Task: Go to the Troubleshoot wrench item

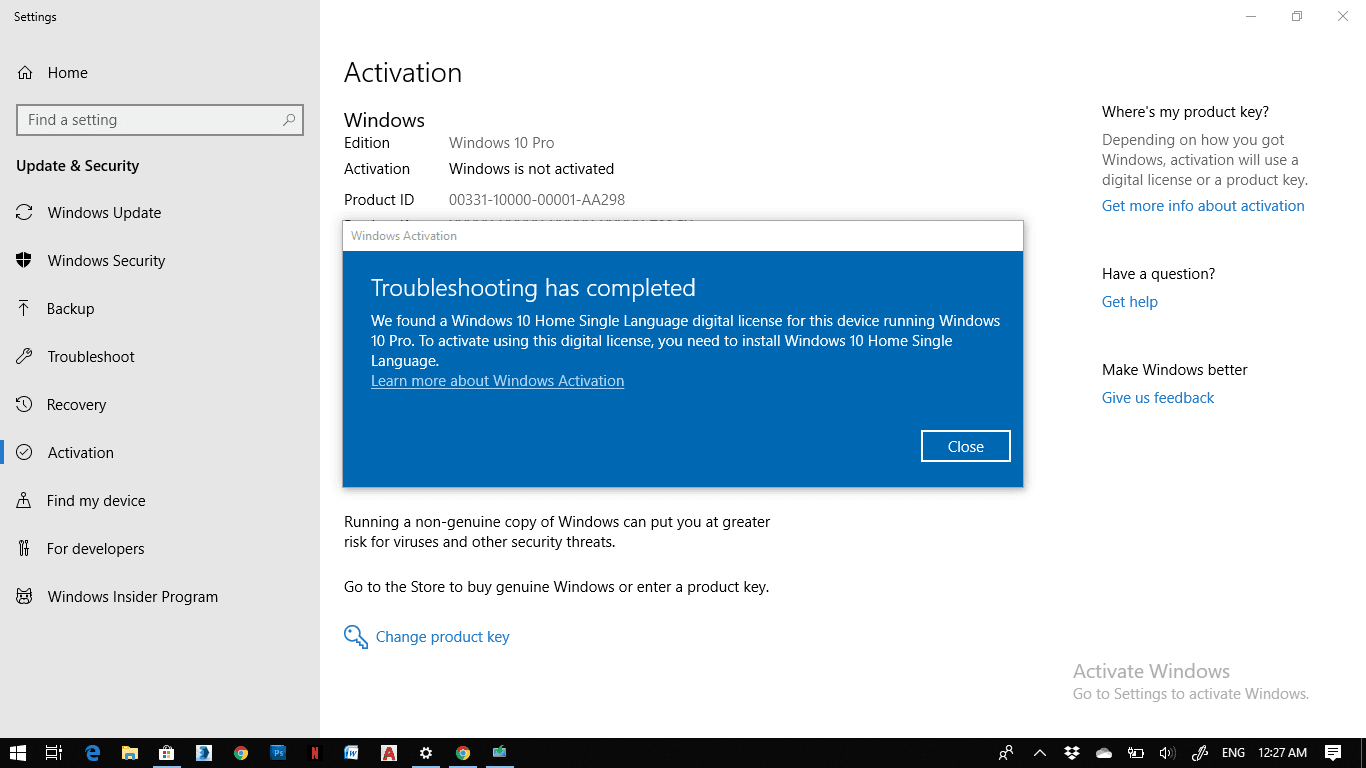Action: [x=24, y=356]
